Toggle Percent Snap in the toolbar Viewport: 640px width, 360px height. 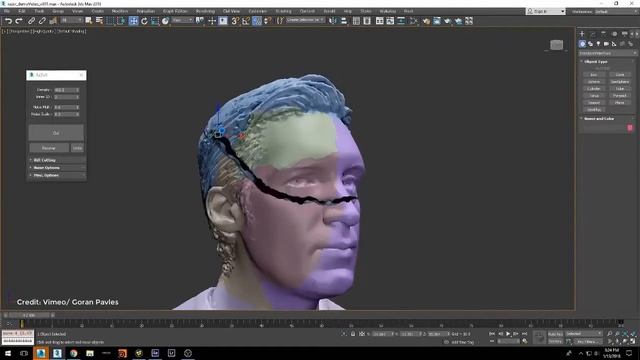257,21
